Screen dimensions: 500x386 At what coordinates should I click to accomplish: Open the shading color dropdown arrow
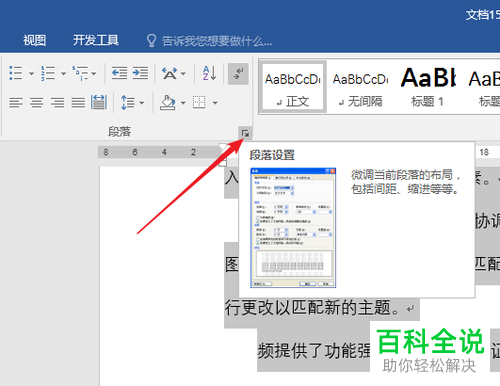pyautogui.click(x=183, y=103)
